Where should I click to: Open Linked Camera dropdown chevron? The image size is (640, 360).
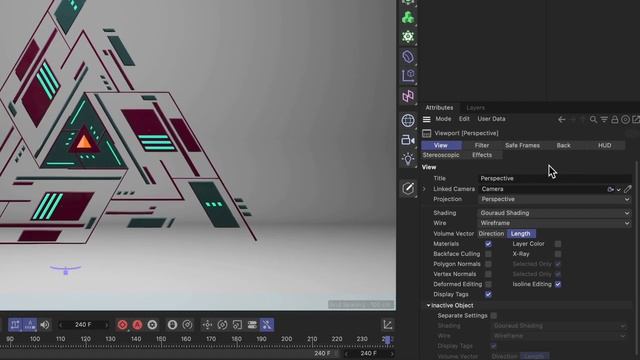(619, 189)
